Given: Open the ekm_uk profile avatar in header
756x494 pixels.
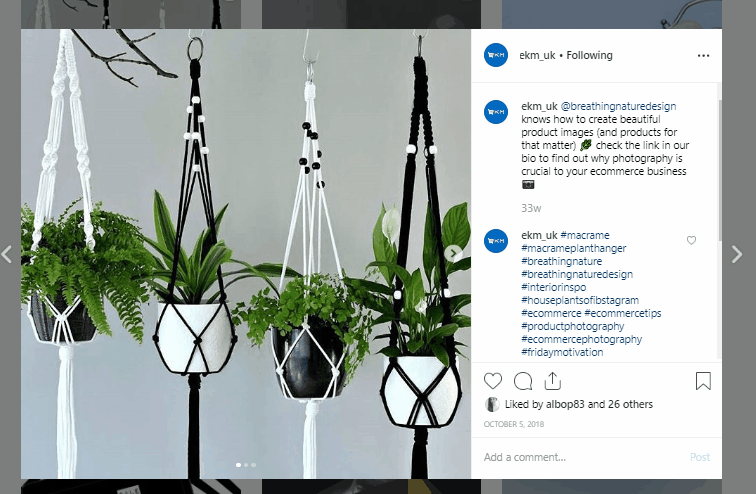Looking at the screenshot, I should (496, 55).
